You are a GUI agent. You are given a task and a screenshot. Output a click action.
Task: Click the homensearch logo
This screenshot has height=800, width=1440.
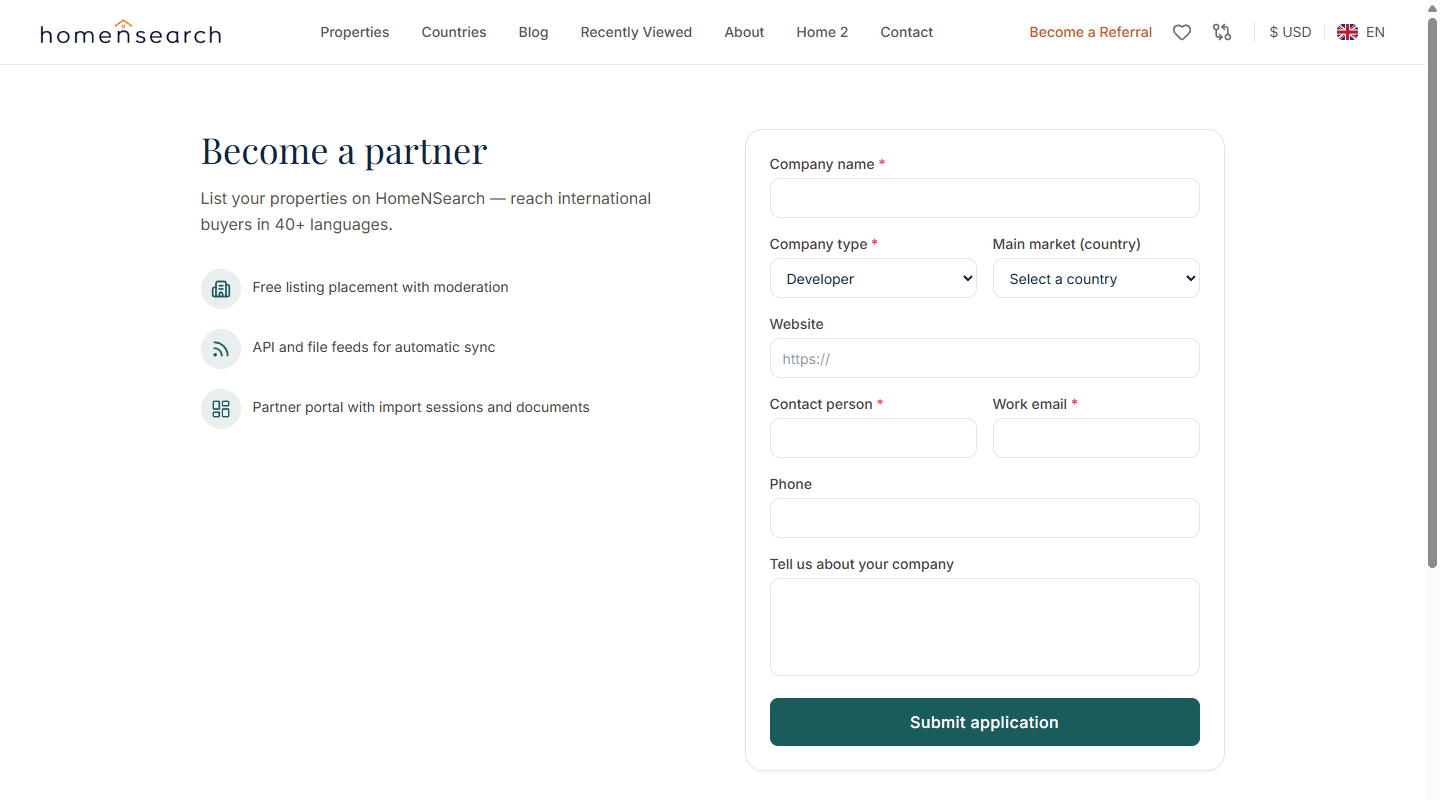(131, 32)
